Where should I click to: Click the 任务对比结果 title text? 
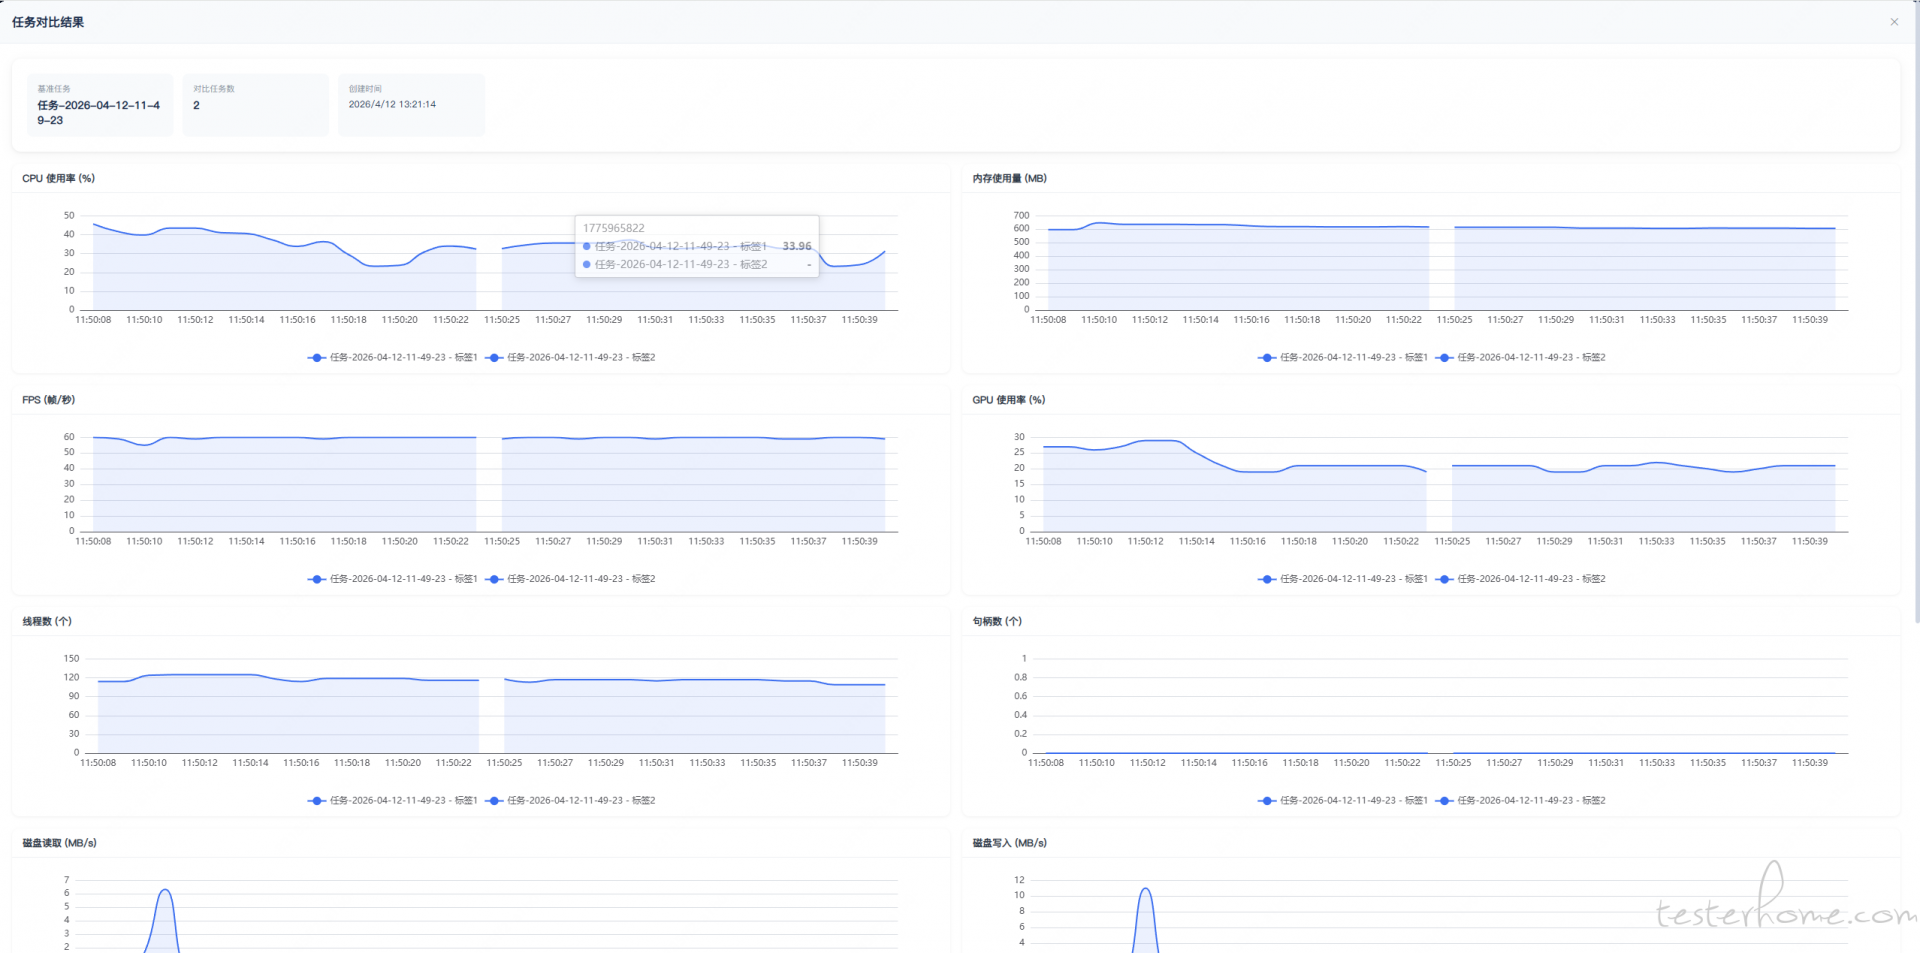48,22
